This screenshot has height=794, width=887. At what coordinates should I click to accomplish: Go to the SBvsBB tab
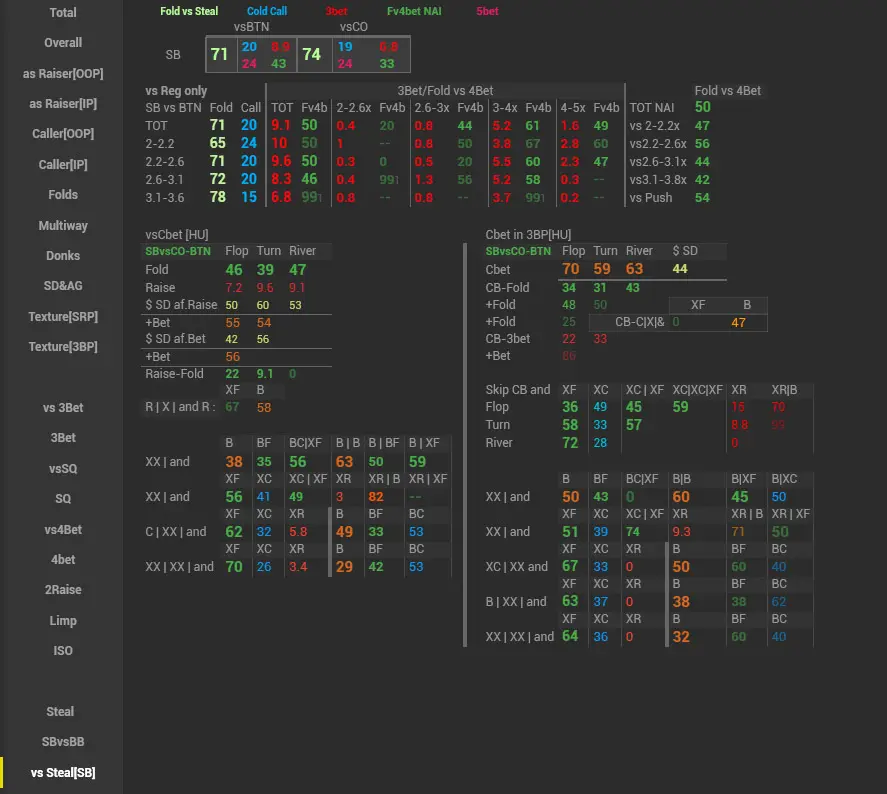(62, 742)
